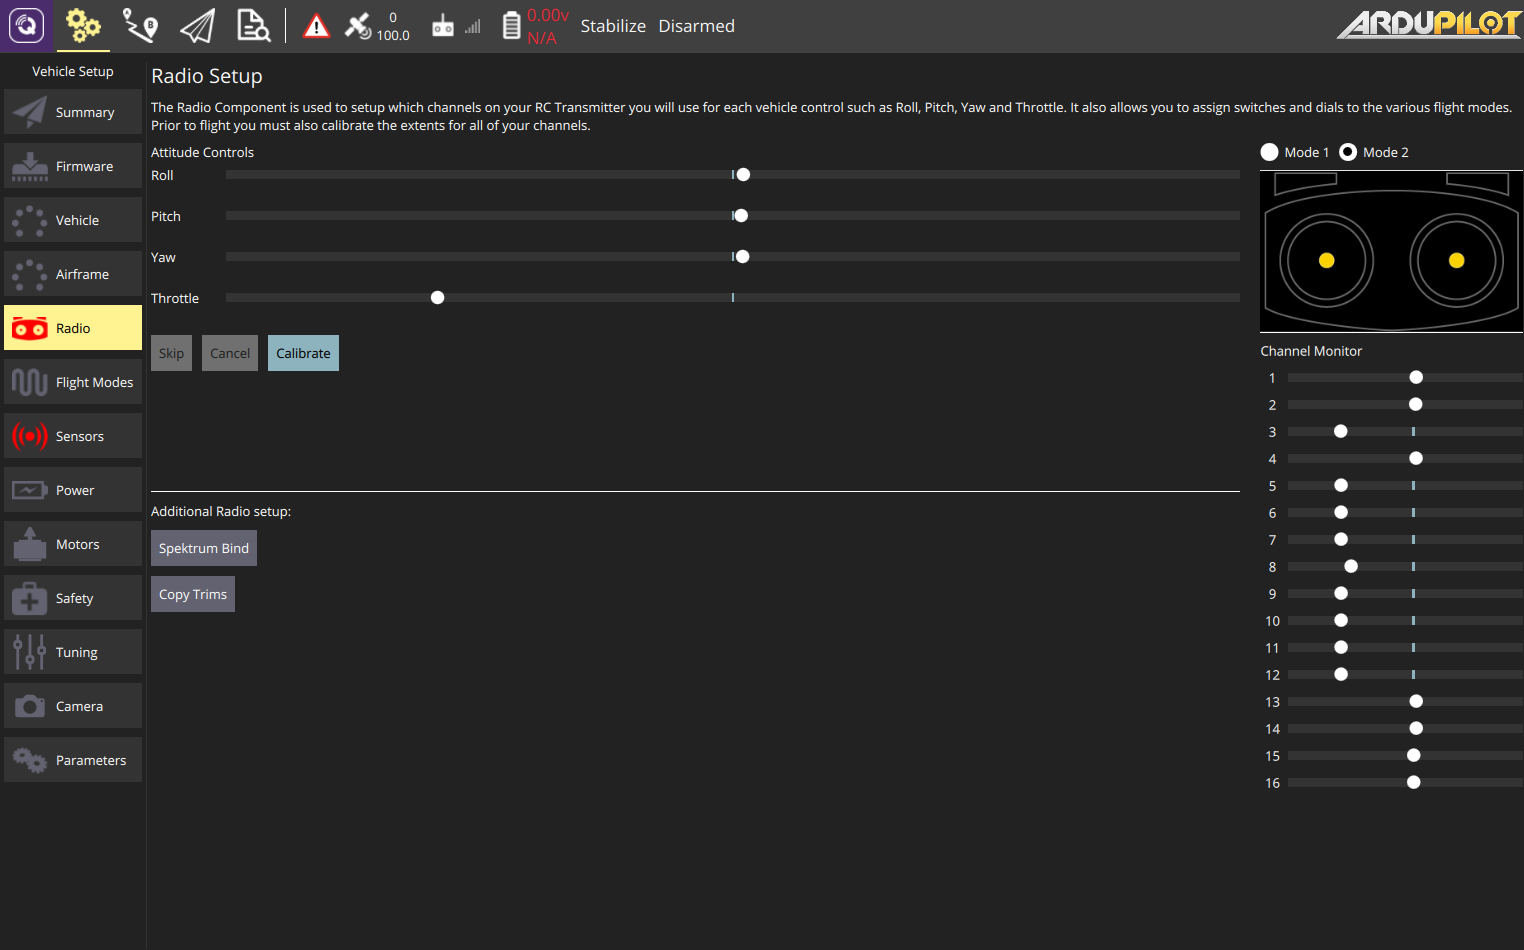Screen dimensions: 1524x950
Task: Start radio calibration with Calibrate button
Action: (303, 353)
